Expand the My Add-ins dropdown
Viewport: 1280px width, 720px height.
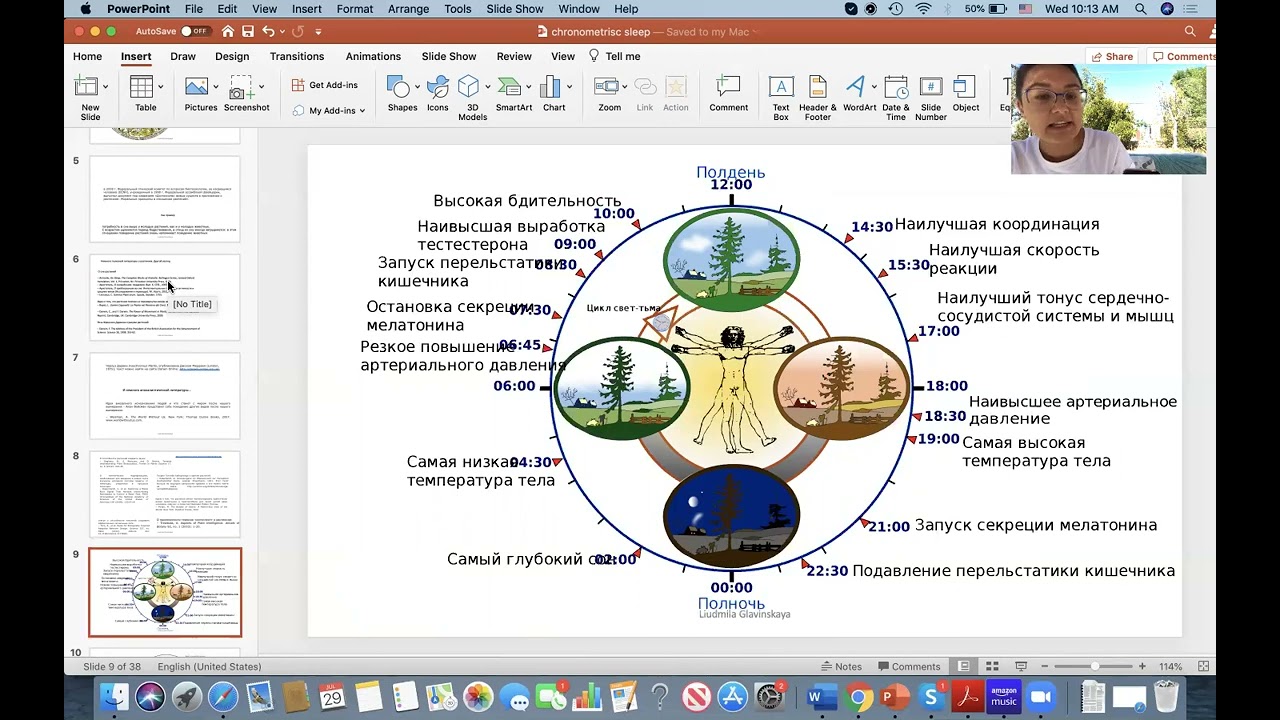coord(362,111)
